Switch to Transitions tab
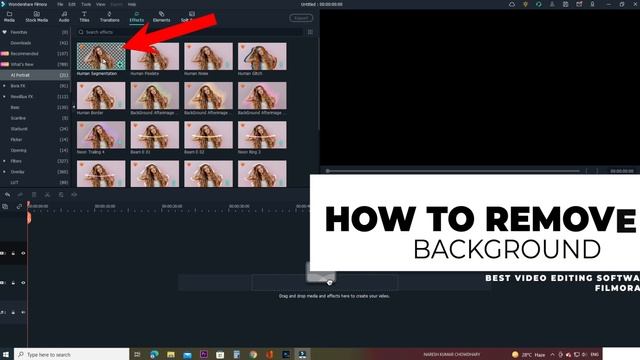The height and width of the screenshot is (360, 640). [109, 17]
